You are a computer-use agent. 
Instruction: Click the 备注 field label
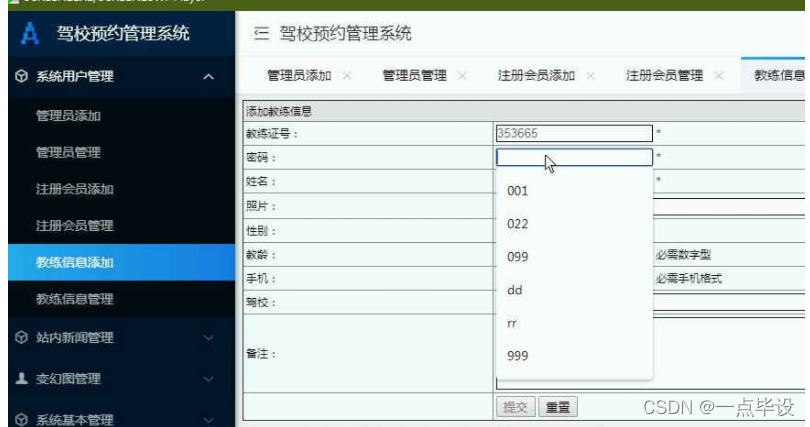click(261, 354)
